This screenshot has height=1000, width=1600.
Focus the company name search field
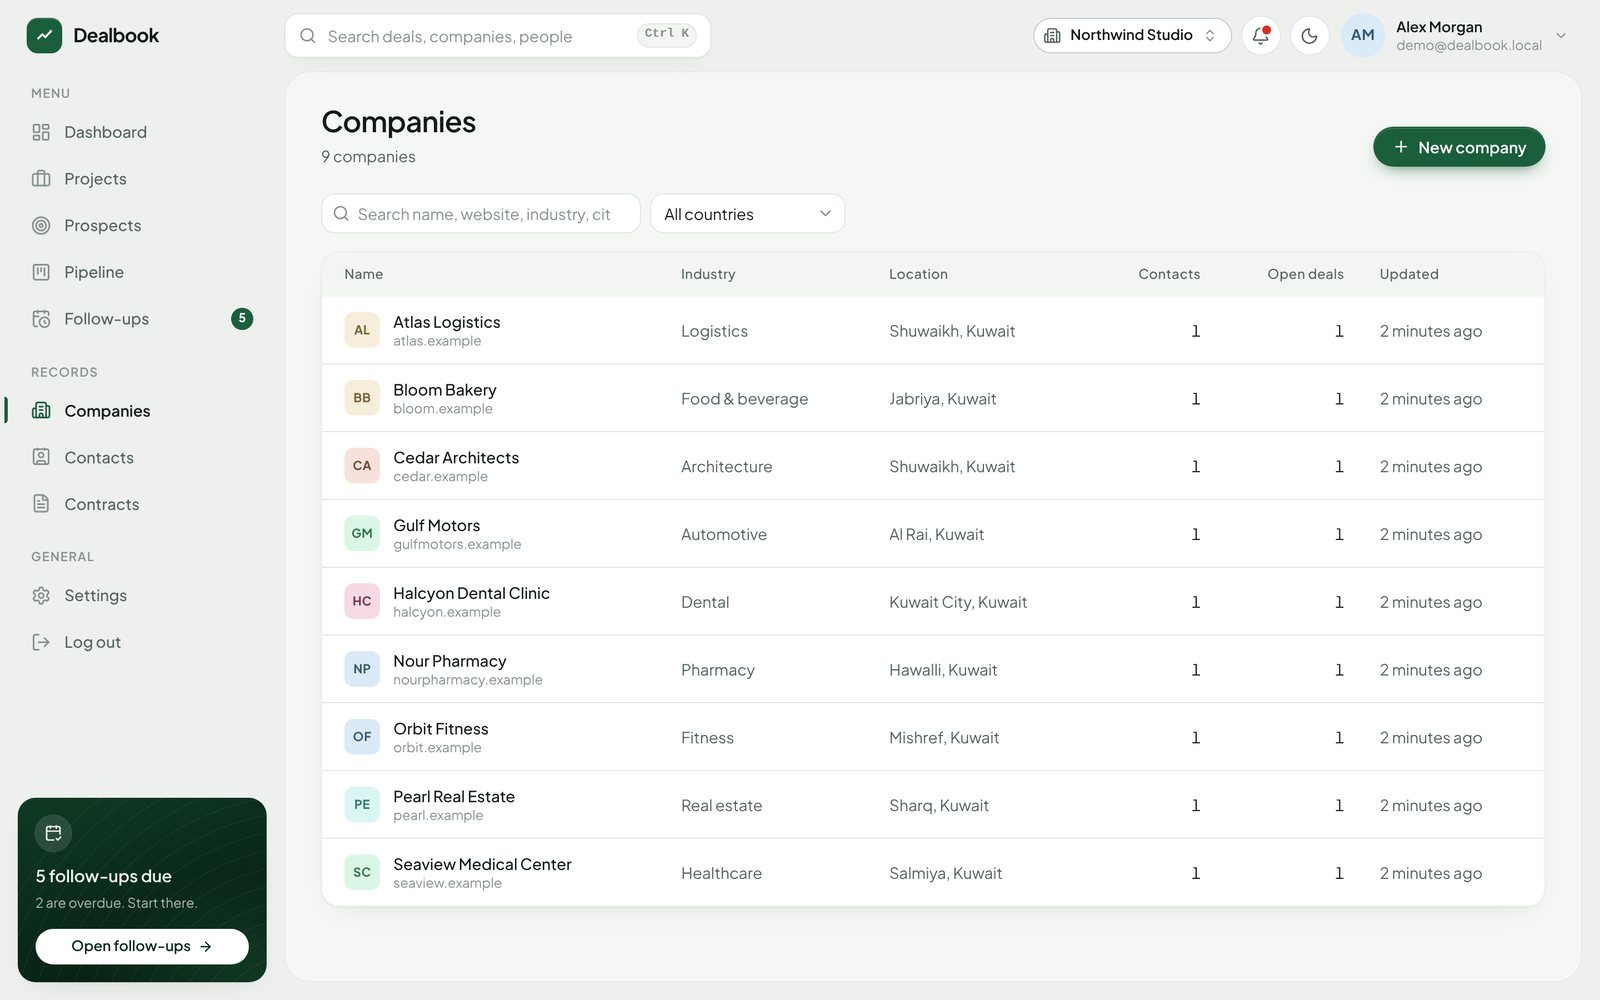(x=481, y=214)
